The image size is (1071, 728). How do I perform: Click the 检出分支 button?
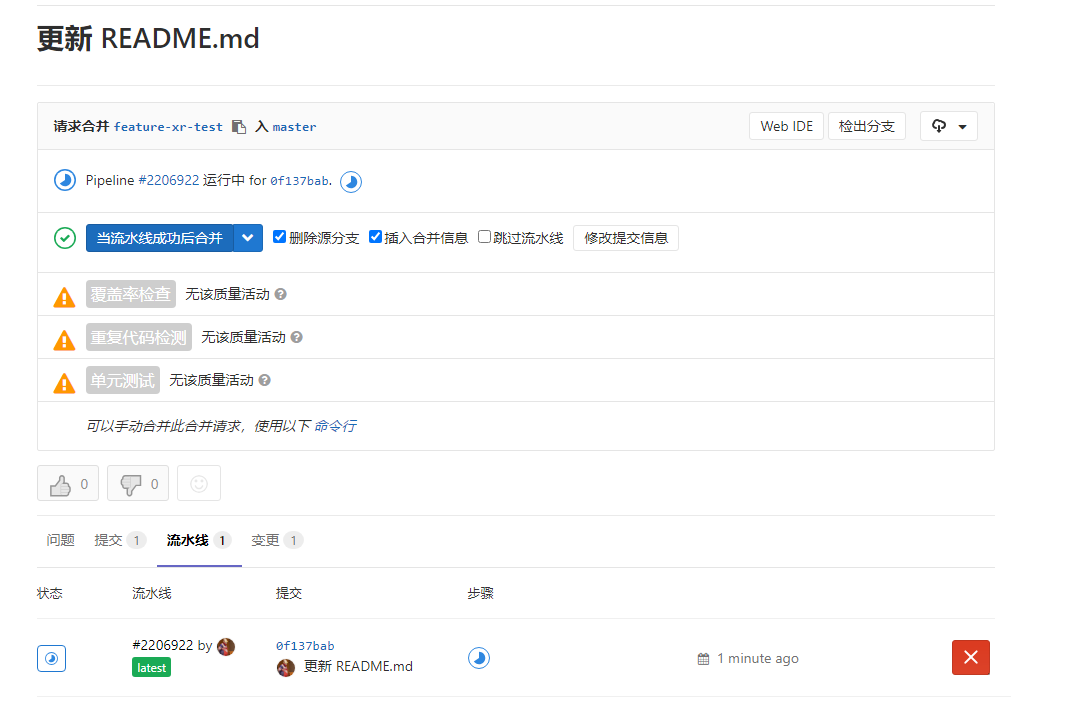(867, 126)
